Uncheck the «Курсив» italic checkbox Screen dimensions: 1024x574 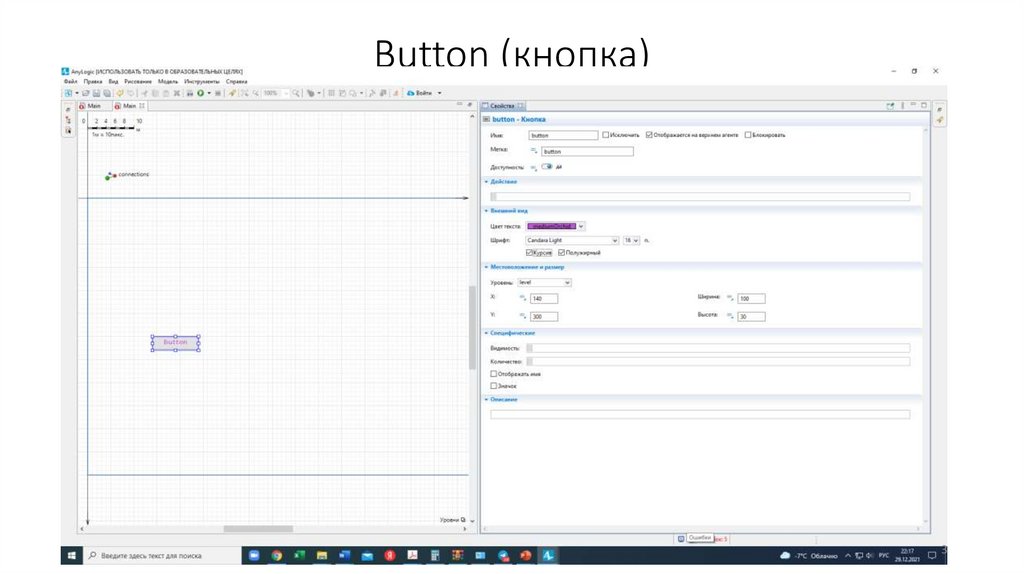[x=529, y=253]
